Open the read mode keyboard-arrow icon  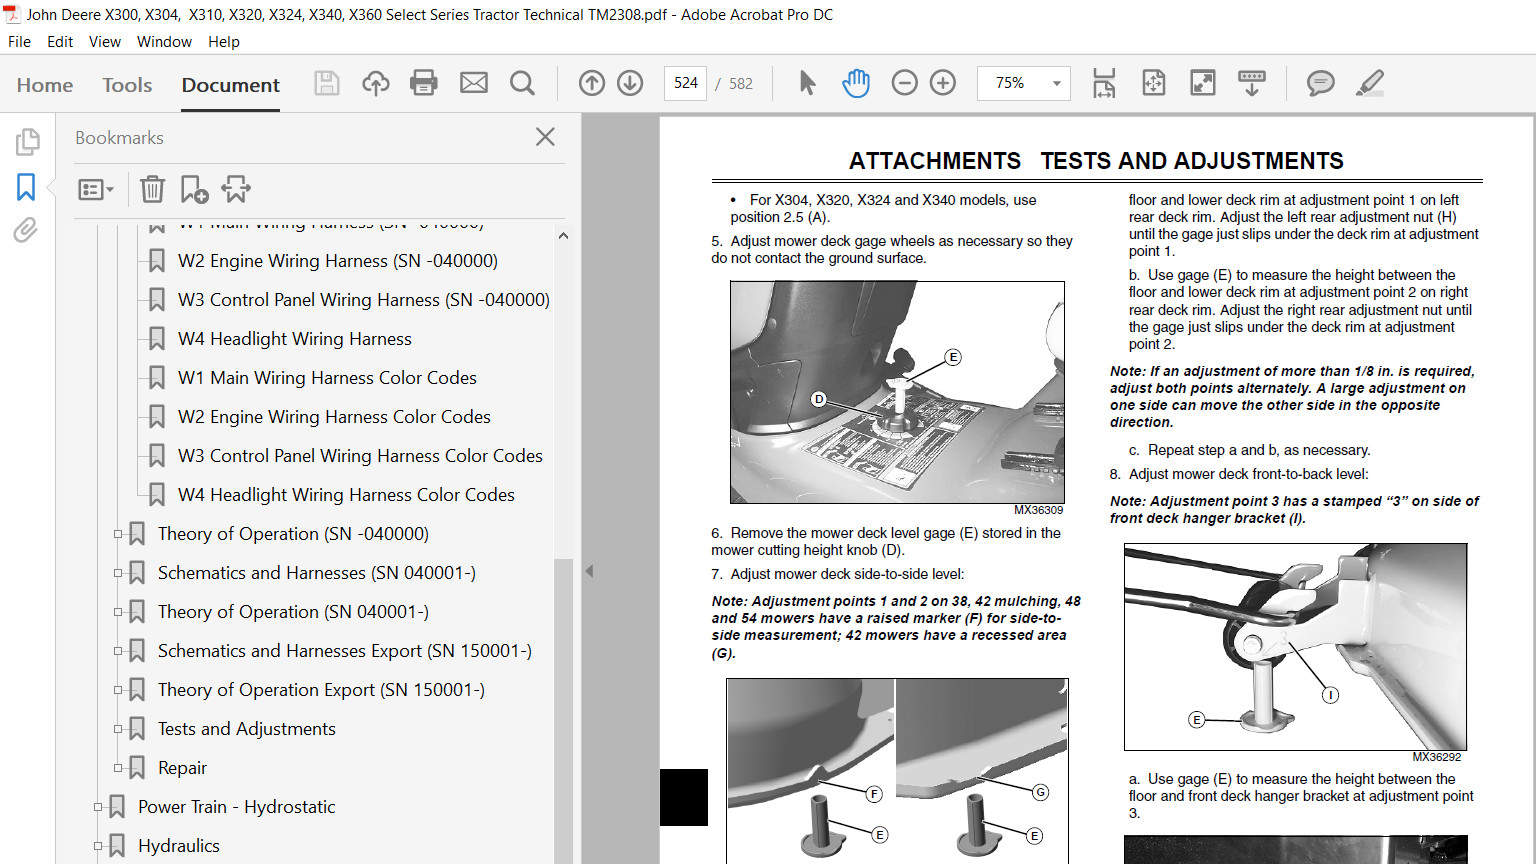(x=1252, y=83)
